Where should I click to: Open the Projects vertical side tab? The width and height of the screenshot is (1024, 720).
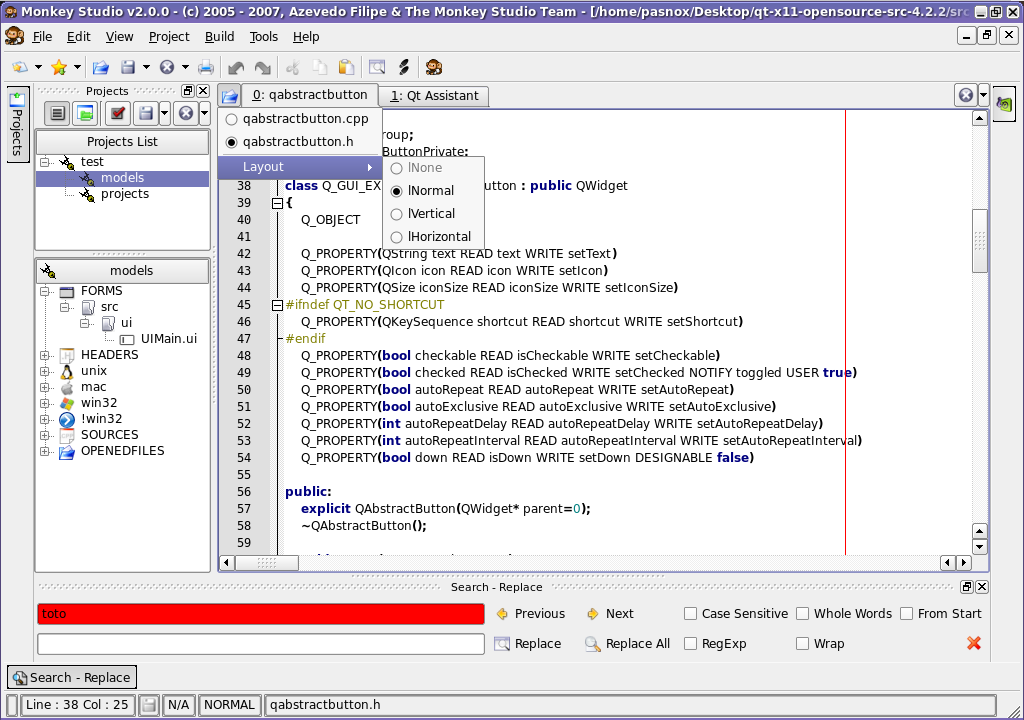pyautogui.click(x=18, y=123)
